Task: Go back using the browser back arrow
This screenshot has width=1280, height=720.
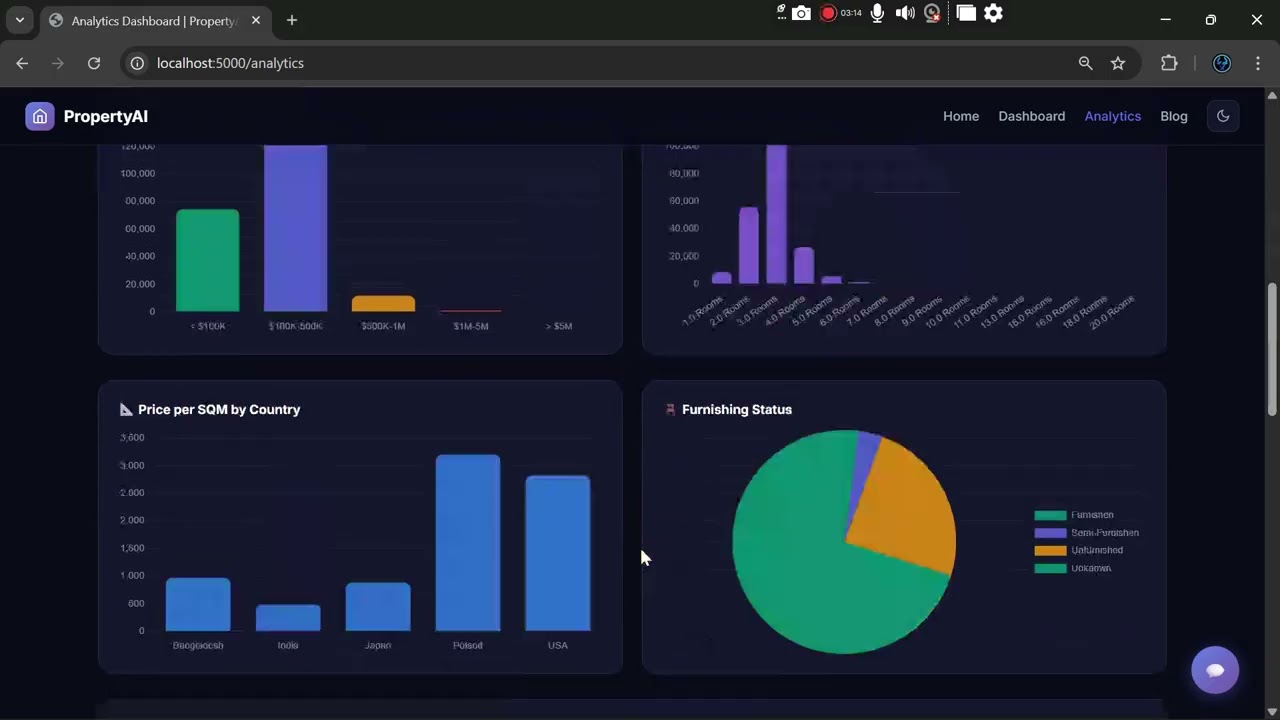Action: [x=22, y=63]
